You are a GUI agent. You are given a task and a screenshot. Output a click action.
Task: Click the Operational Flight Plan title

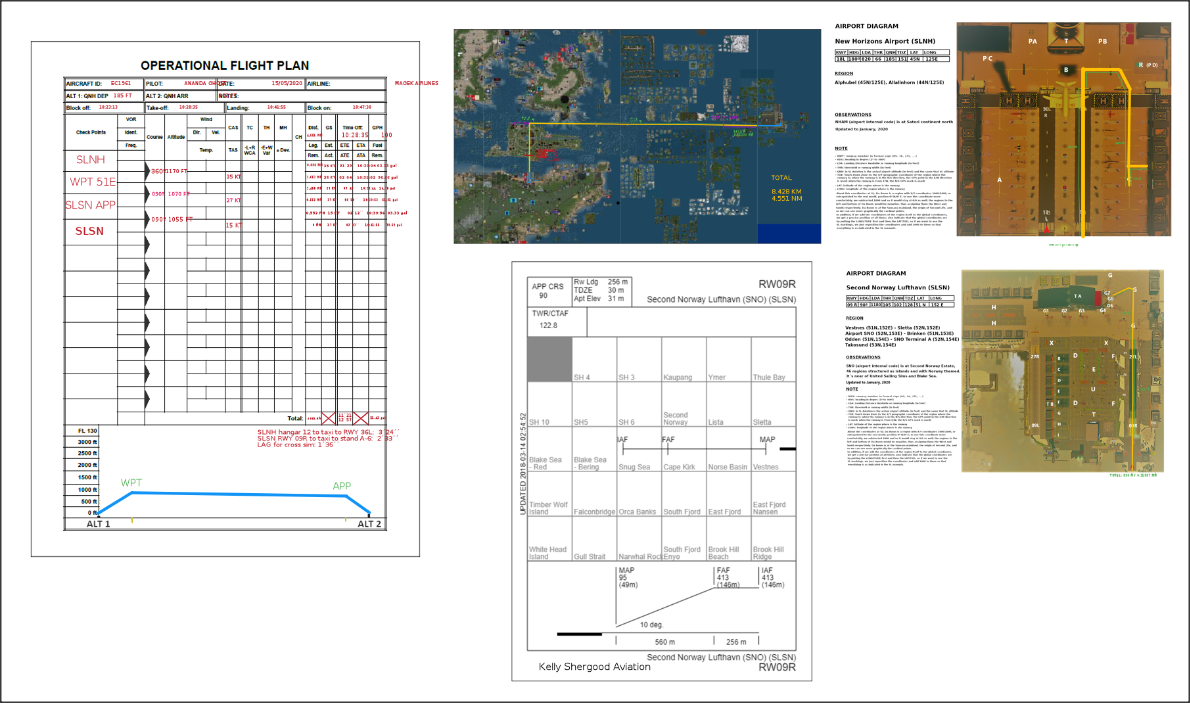click(x=225, y=66)
